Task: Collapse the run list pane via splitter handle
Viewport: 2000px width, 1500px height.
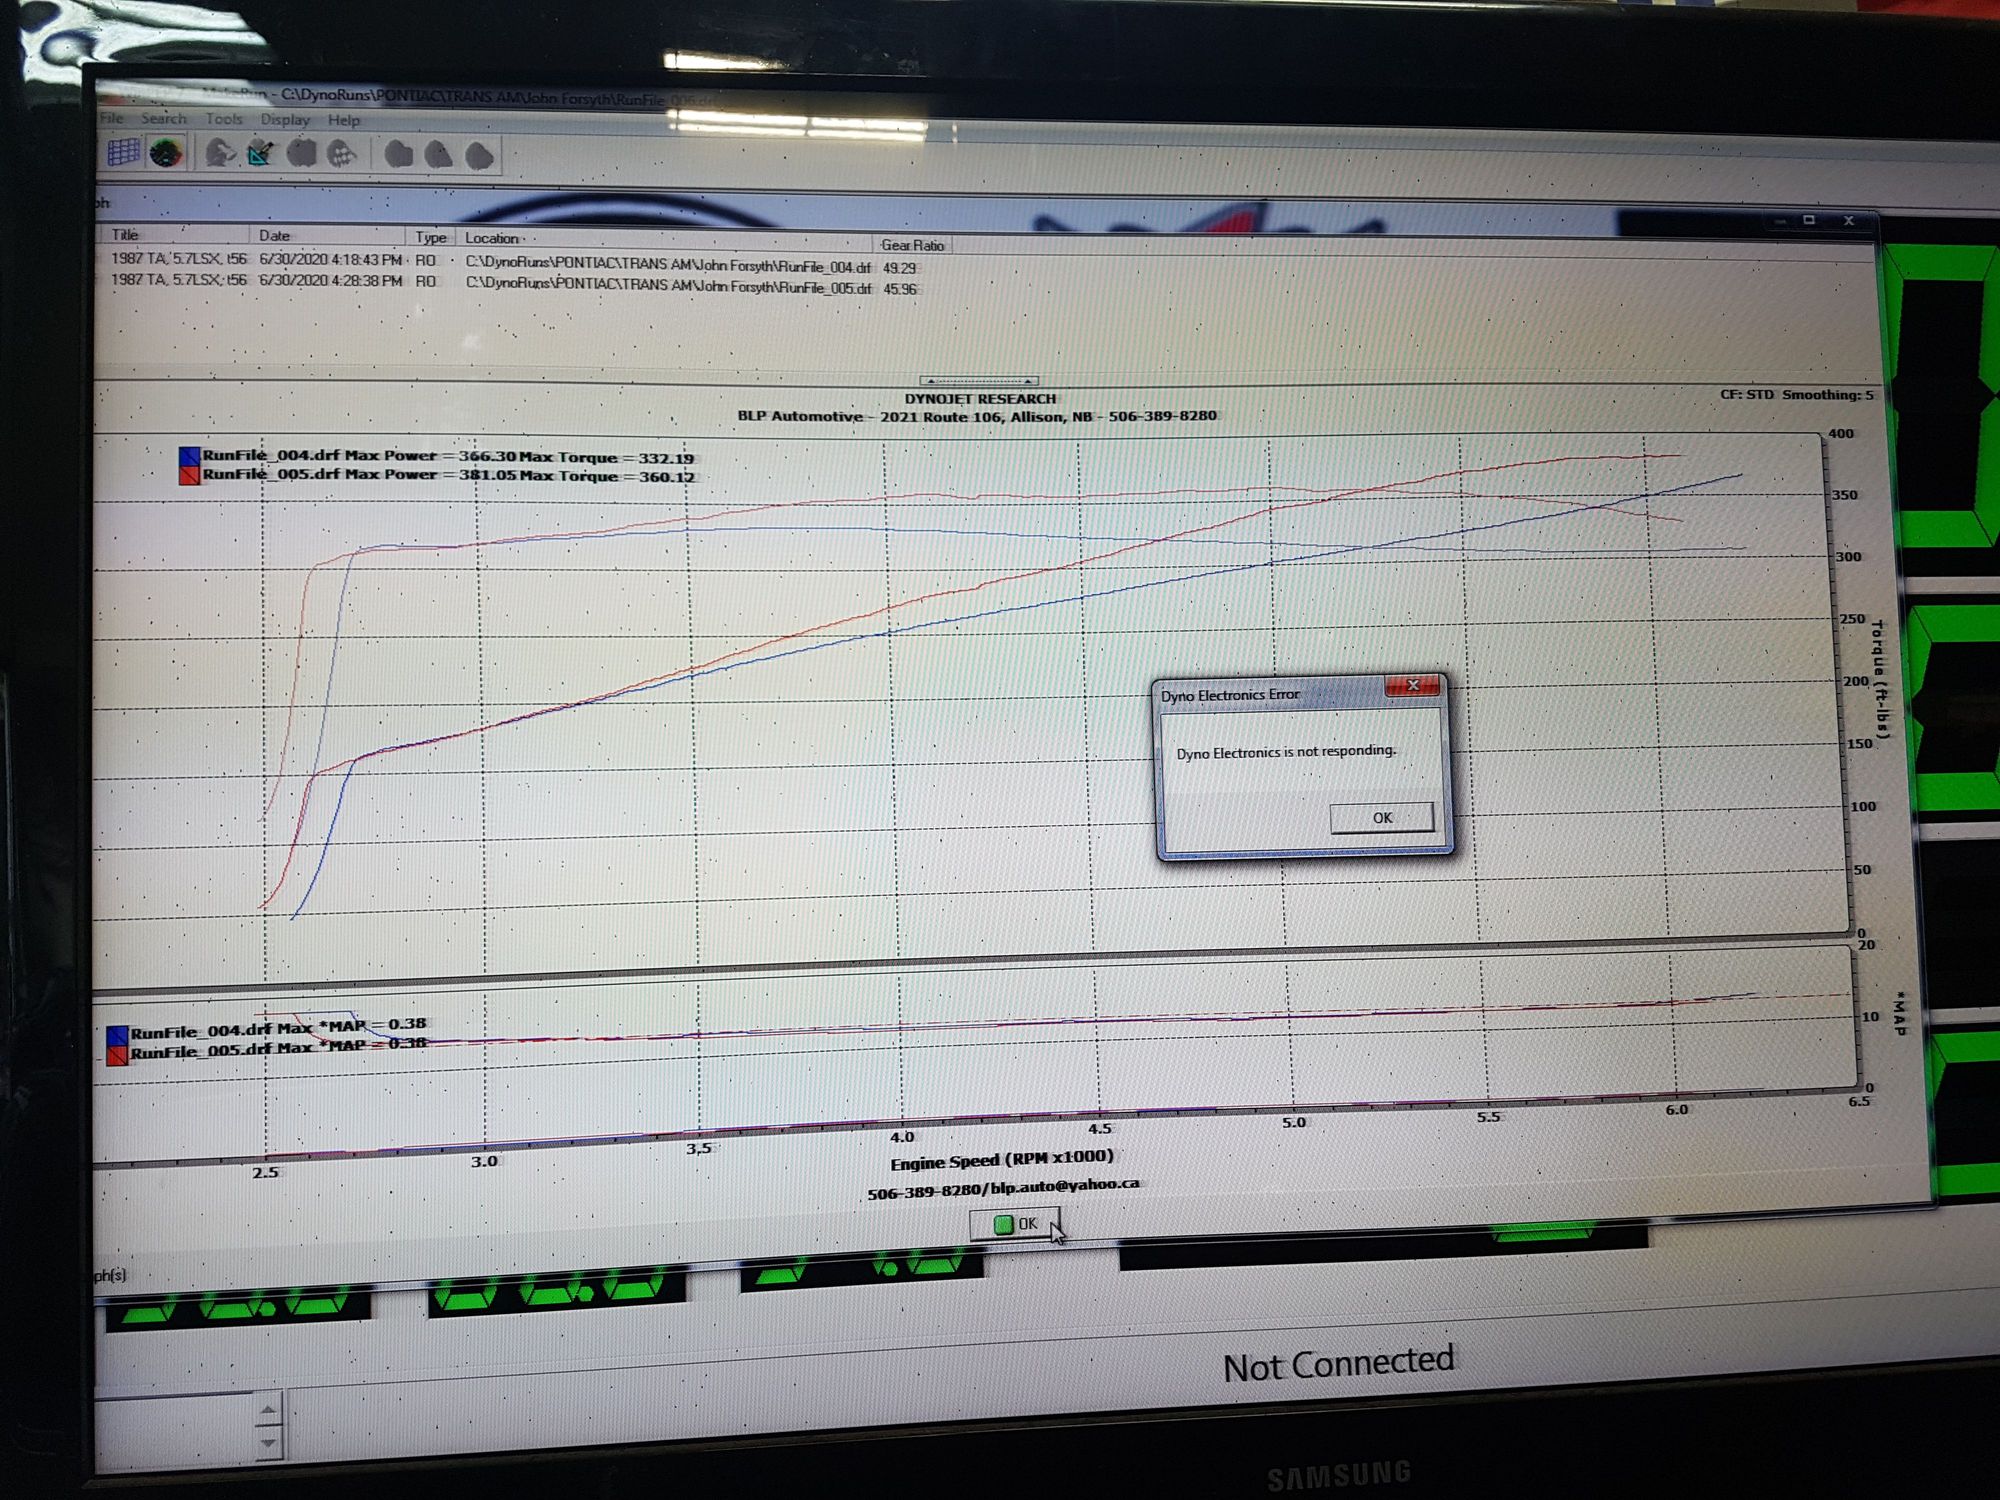Action: coord(979,381)
